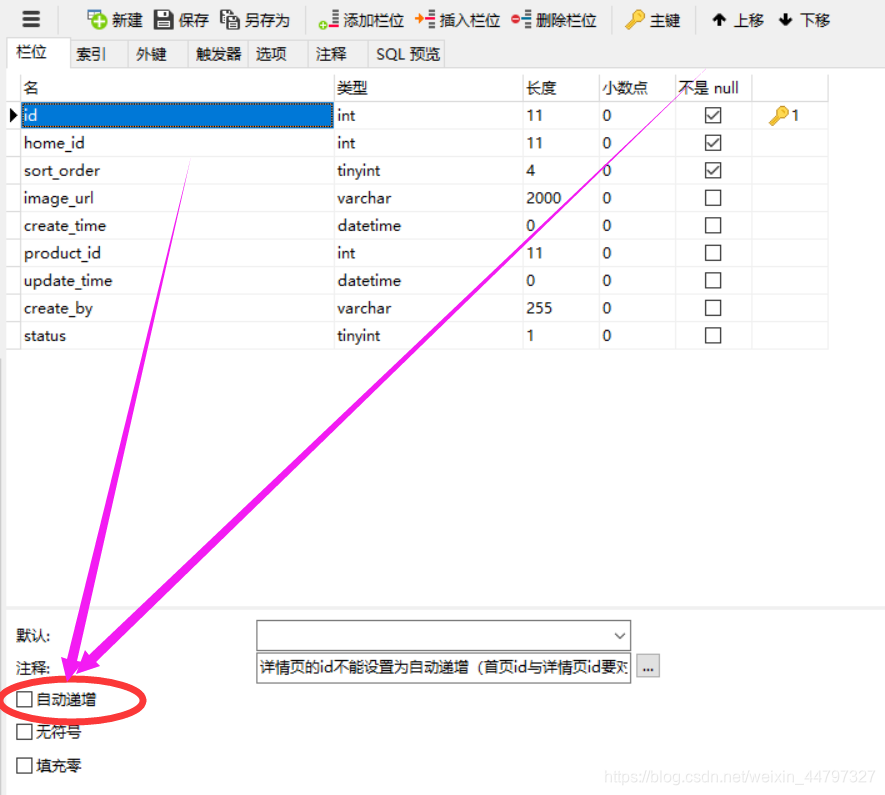The image size is (885, 795).
Task: Enable not-null for product_id
Action: click(x=713, y=253)
